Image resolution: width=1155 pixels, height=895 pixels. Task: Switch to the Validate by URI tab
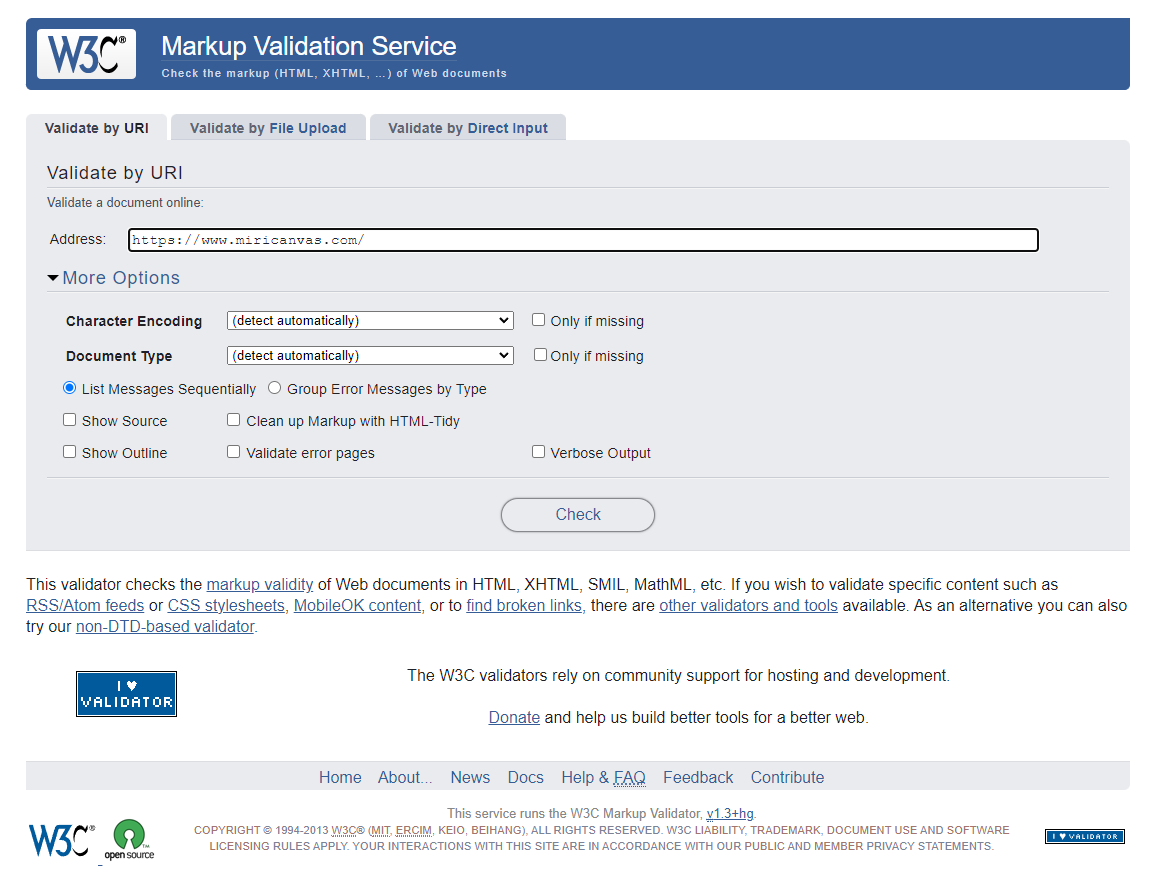point(96,128)
